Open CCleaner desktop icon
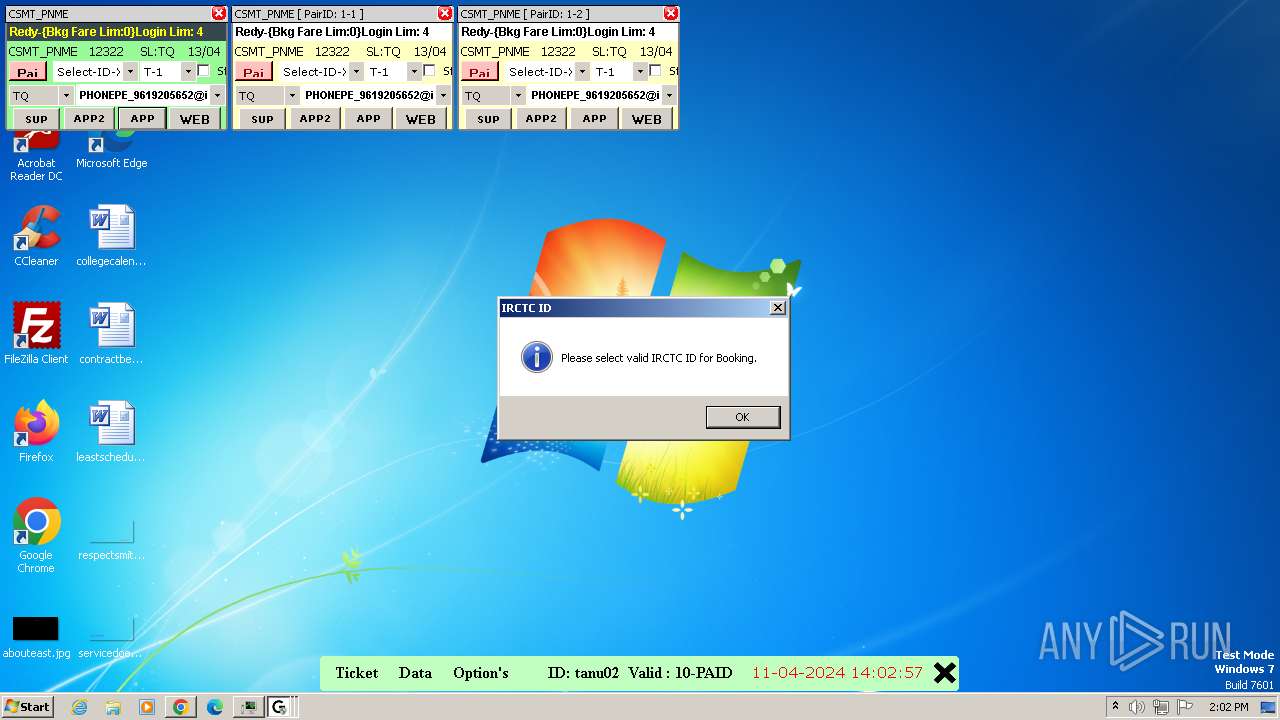This screenshot has height=720, width=1280. (x=36, y=236)
